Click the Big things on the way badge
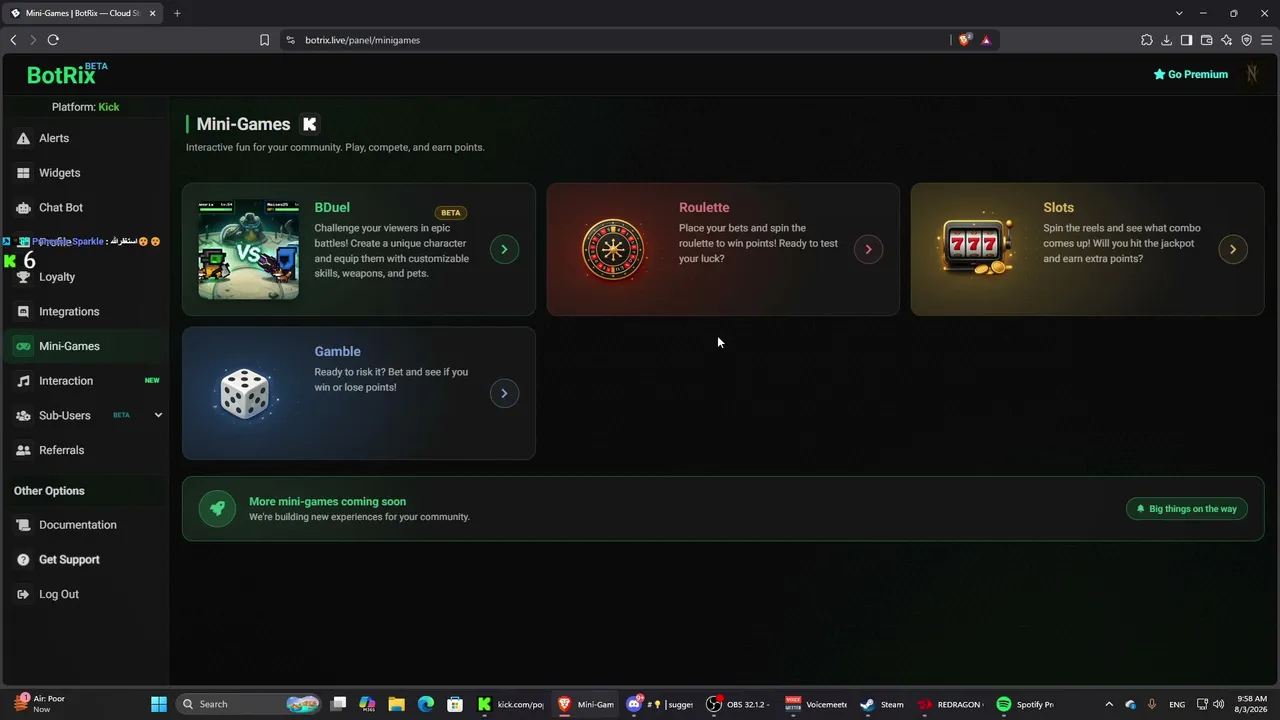The height and width of the screenshot is (720, 1280). [1187, 509]
